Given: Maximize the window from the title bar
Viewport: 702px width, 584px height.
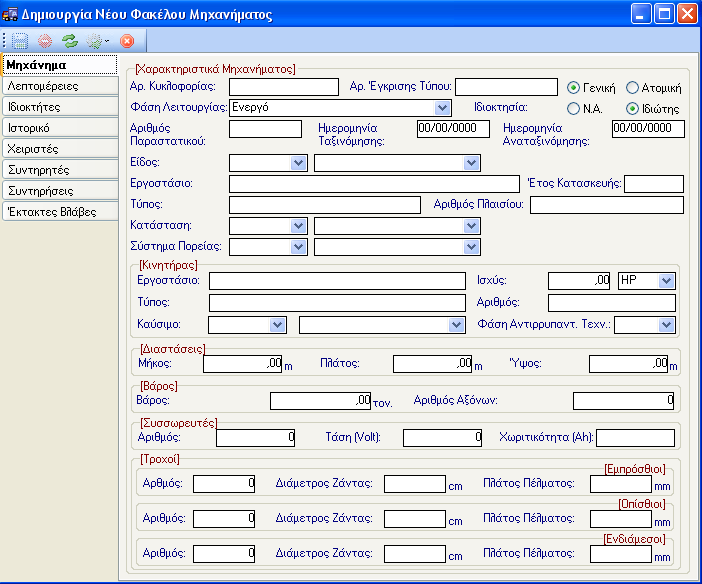Looking at the screenshot, I should click(664, 14).
